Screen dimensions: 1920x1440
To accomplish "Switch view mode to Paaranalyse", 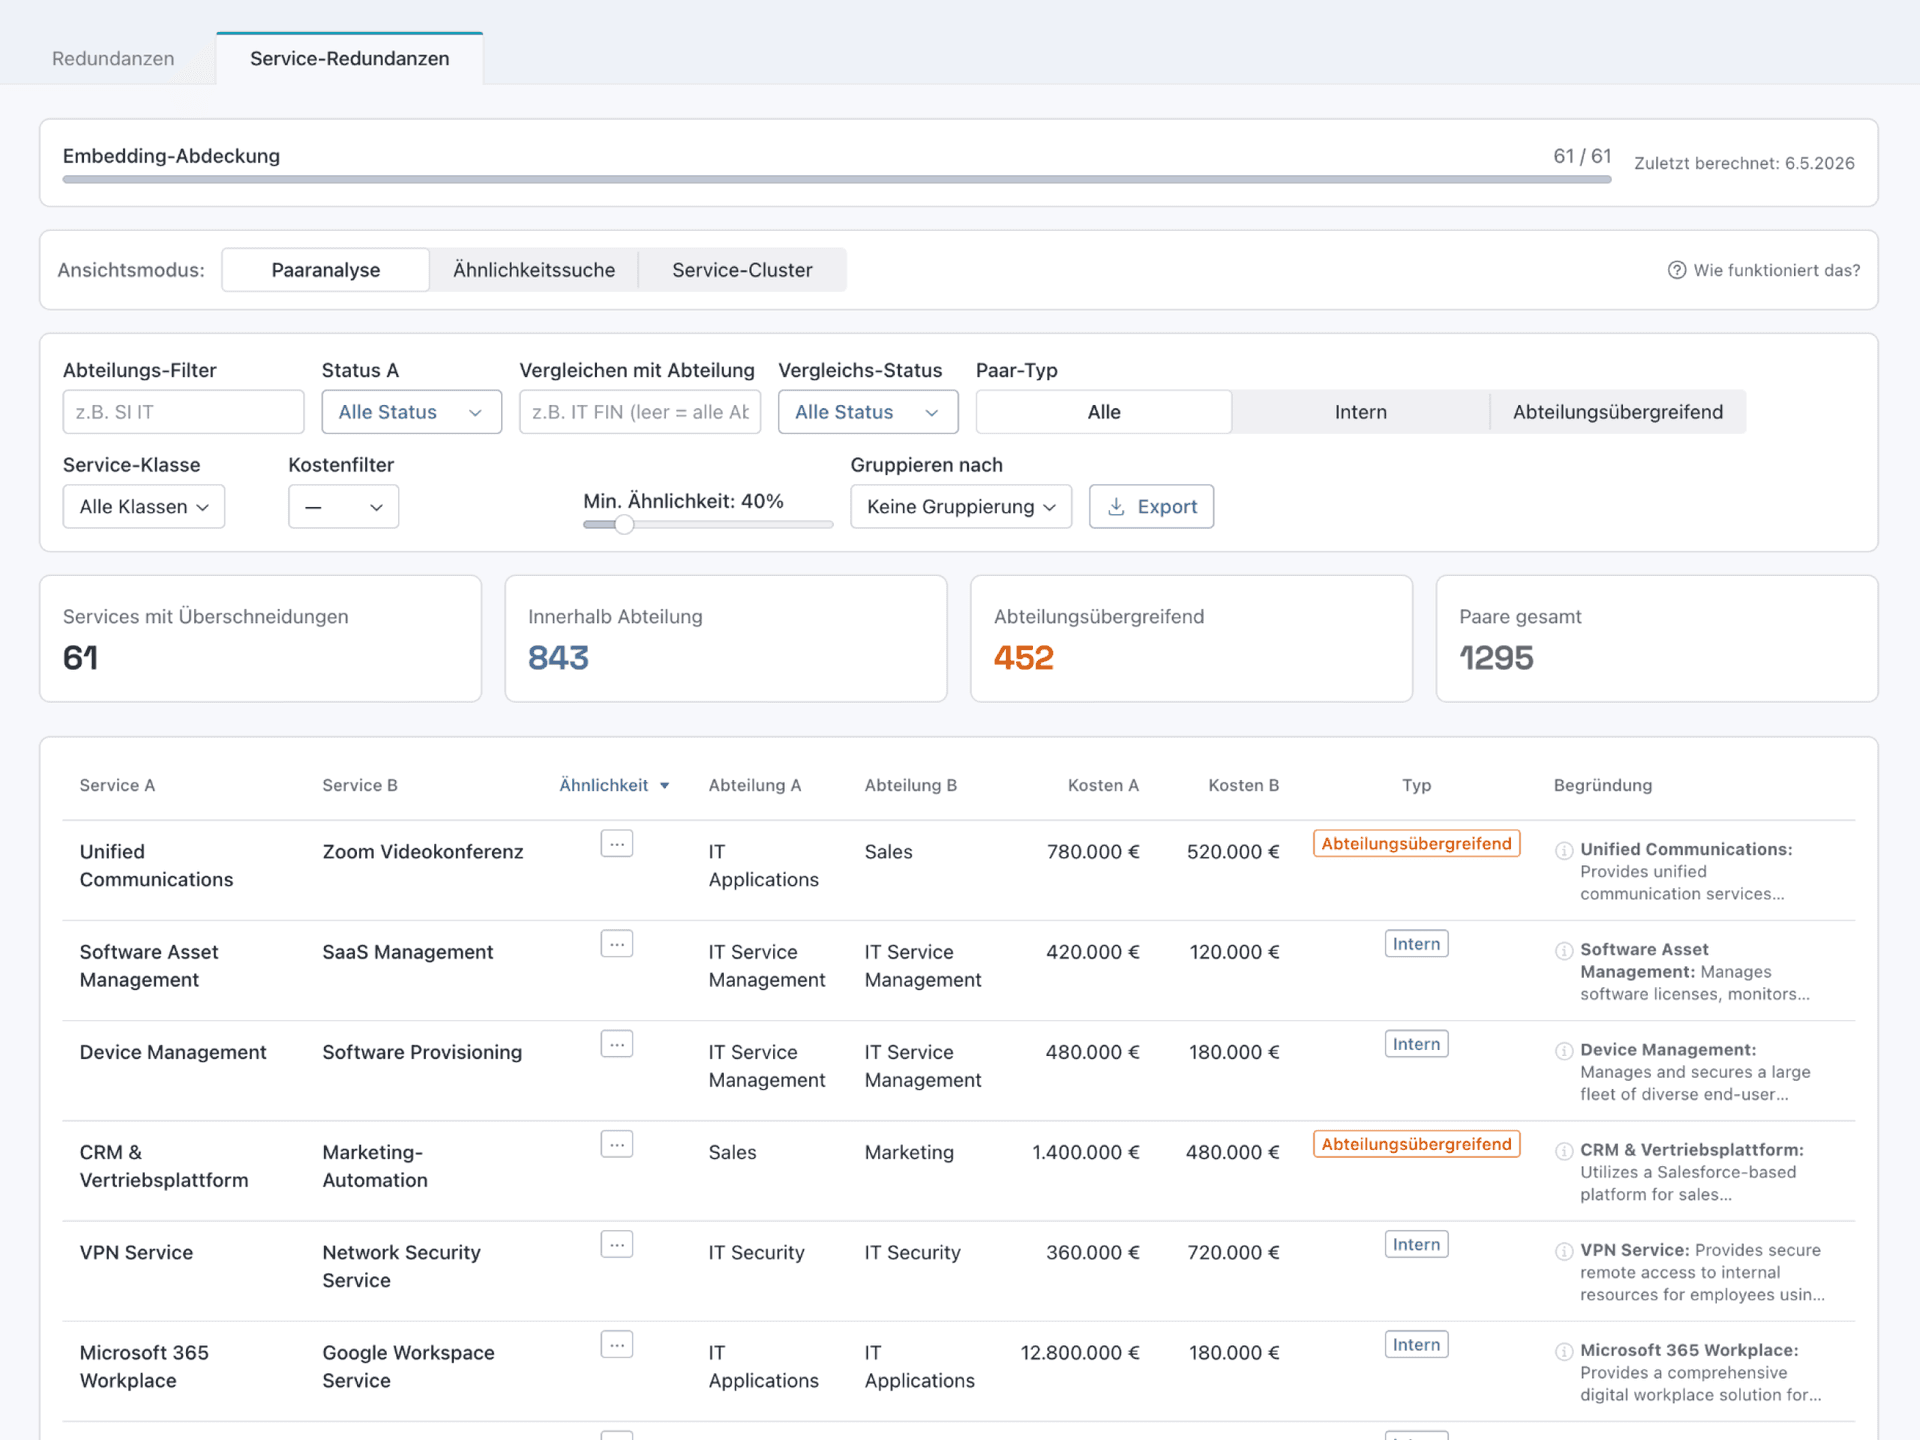I will point(326,270).
